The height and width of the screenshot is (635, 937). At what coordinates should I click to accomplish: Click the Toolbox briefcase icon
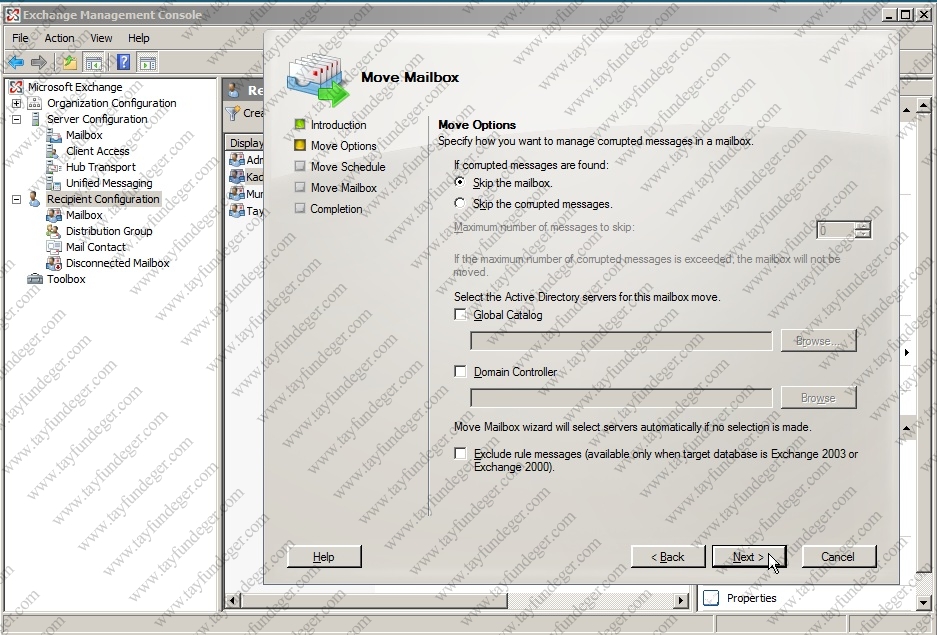click(35, 279)
